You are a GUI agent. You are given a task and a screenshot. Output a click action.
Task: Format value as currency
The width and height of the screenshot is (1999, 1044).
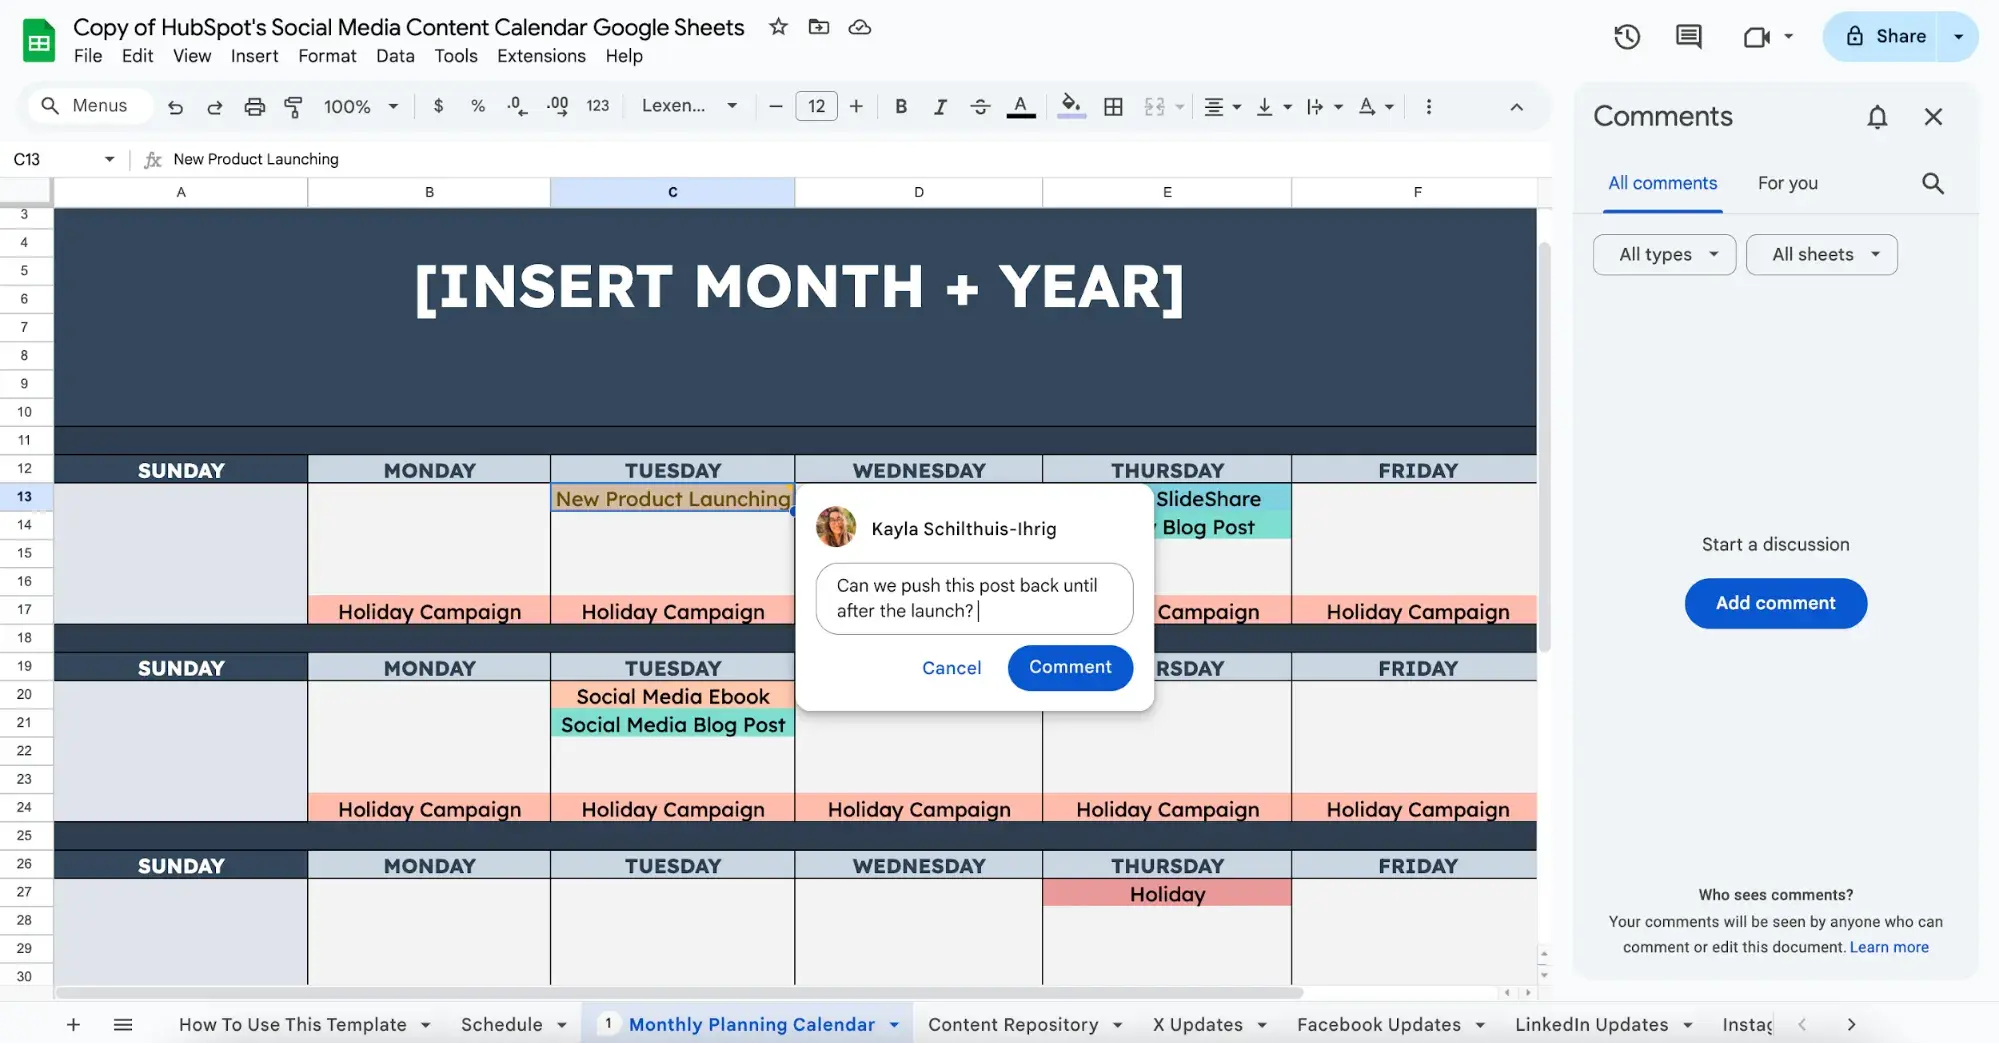pyautogui.click(x=438, y=106)
